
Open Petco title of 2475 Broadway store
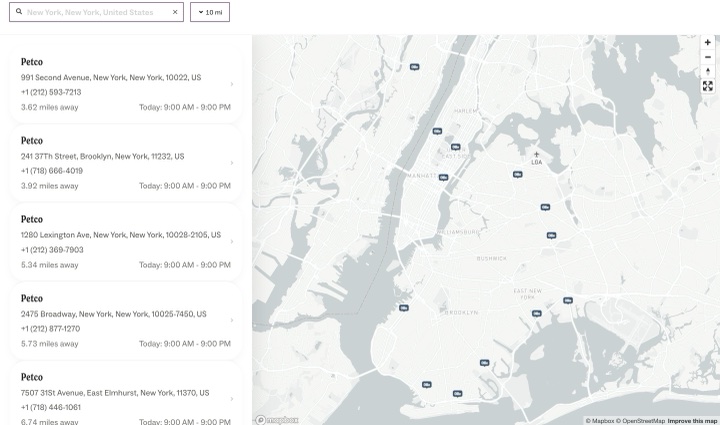pyautogui.click(x=32, y=298)
